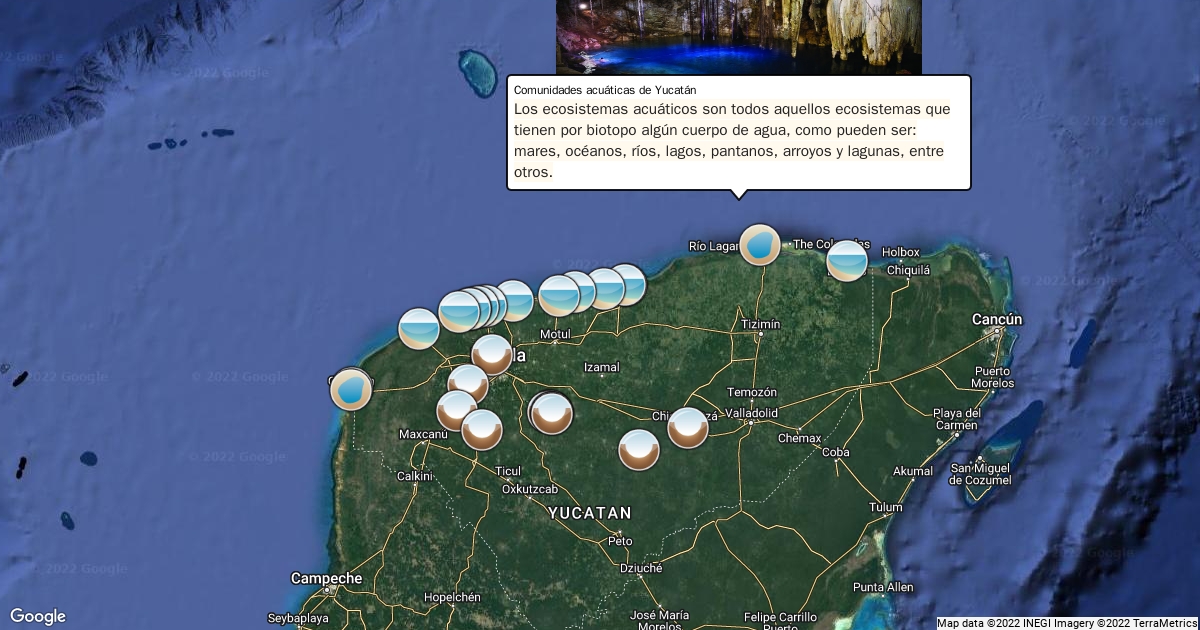Click the cenote marker directly above Maxcanú
The image size is (1200, 630).
pyautogui.click(x=456, y=410)
